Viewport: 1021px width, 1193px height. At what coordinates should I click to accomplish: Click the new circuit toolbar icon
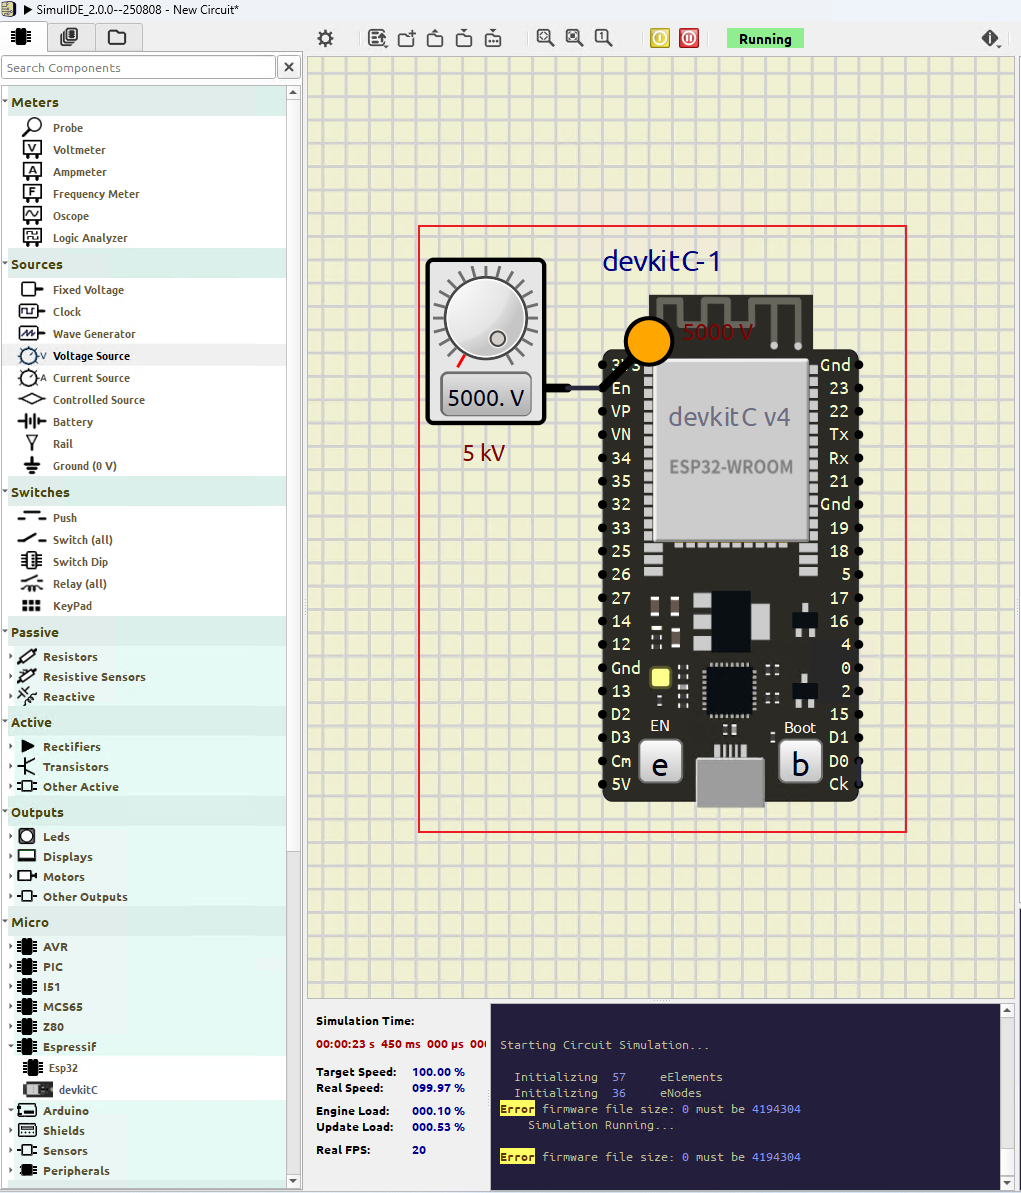pos(406,38)
